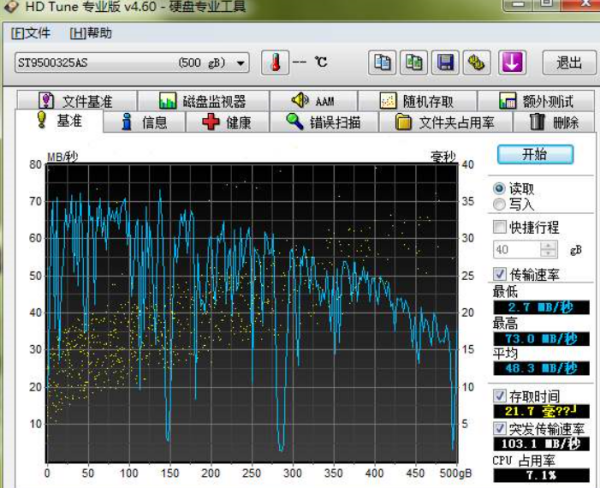Click the copy text to clipboard icon
The height and width of the screenshot is (488, 600).
click(x=382, y=62)
